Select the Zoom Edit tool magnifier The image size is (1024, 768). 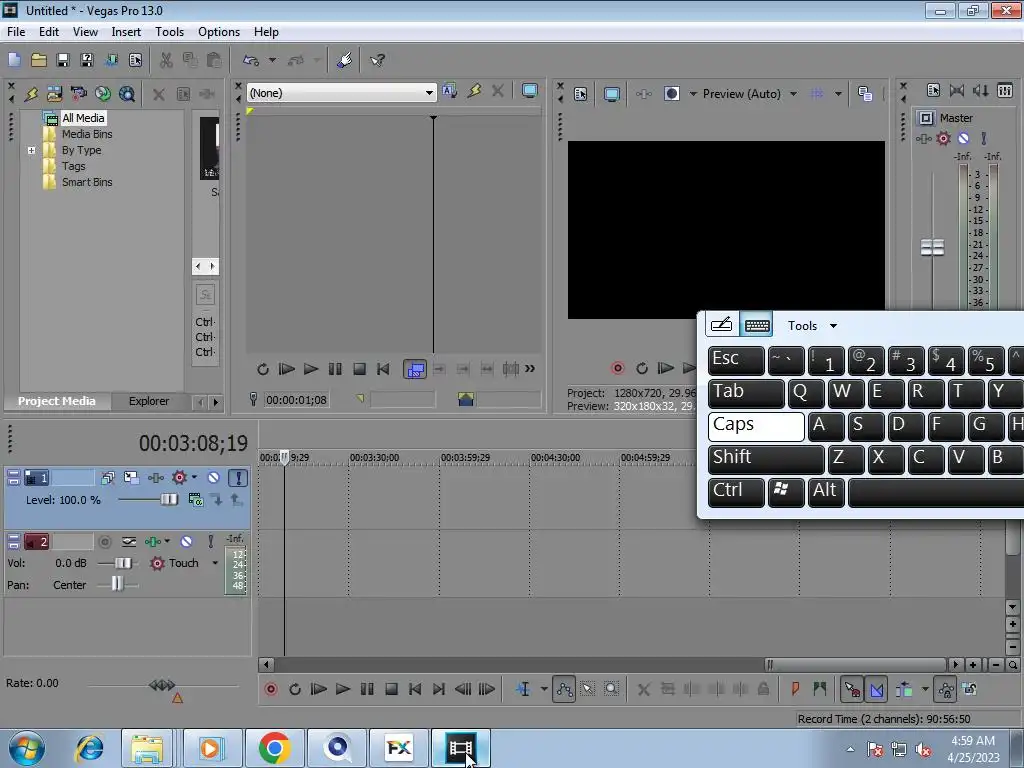coord(611,689)
